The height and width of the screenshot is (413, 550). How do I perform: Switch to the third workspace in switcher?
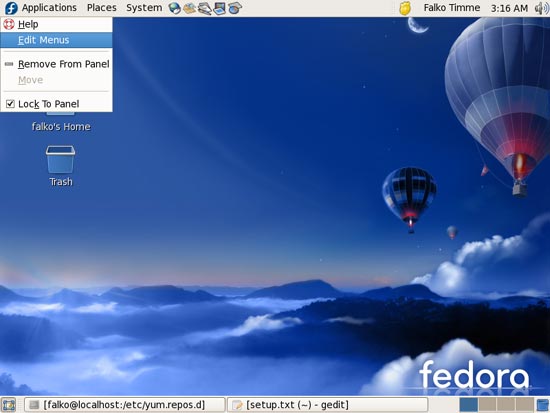pyautogui.click(x=505, y=405)
